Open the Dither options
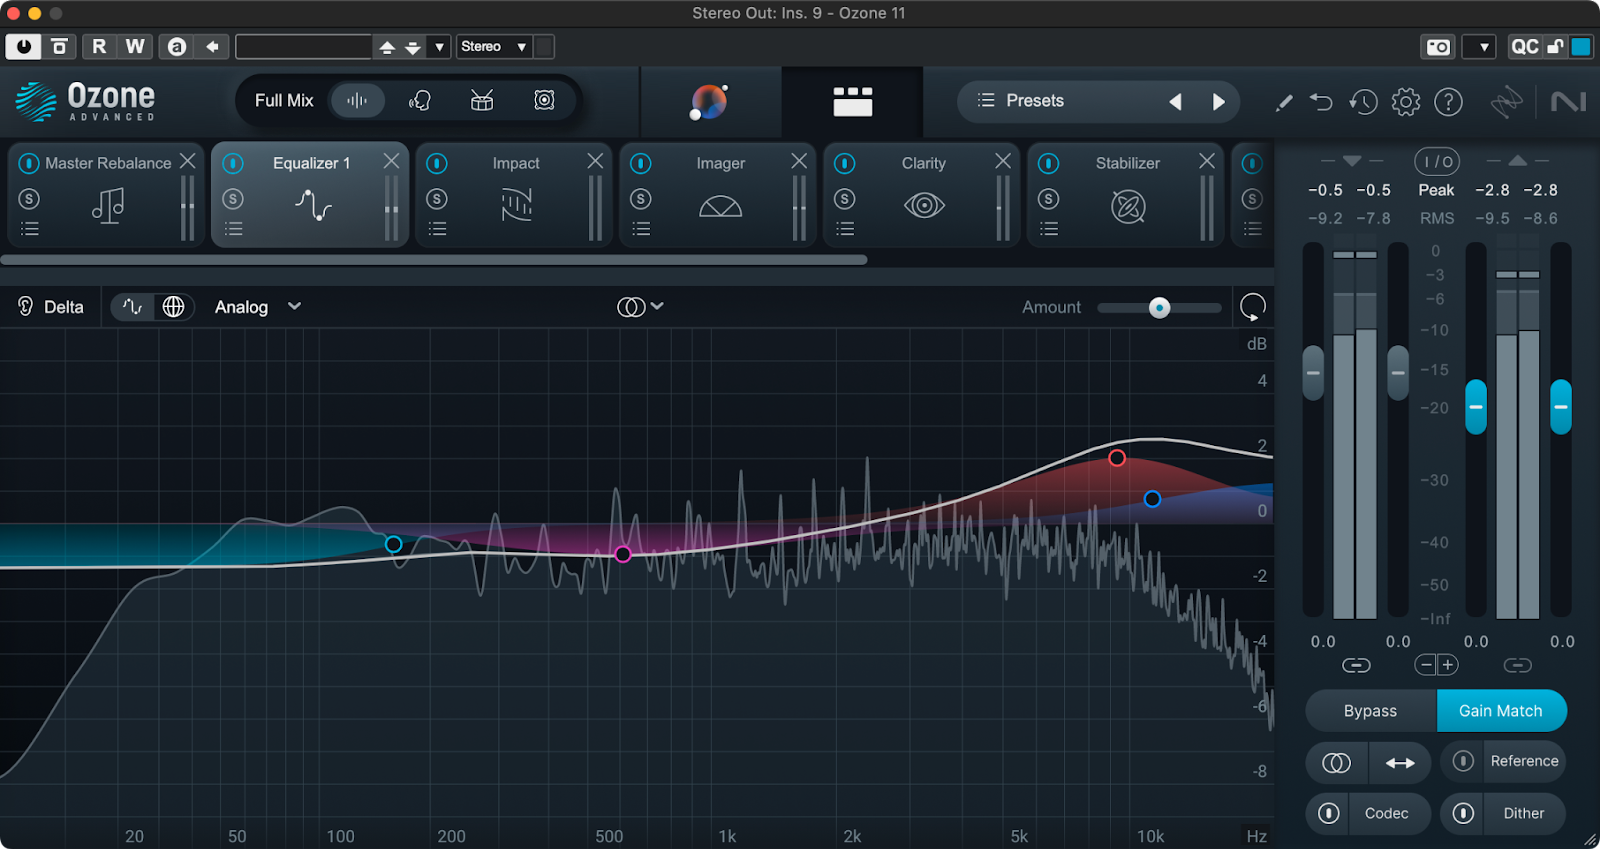The height and width of the screenshot is (849, 1600). tap(1523, 813)
